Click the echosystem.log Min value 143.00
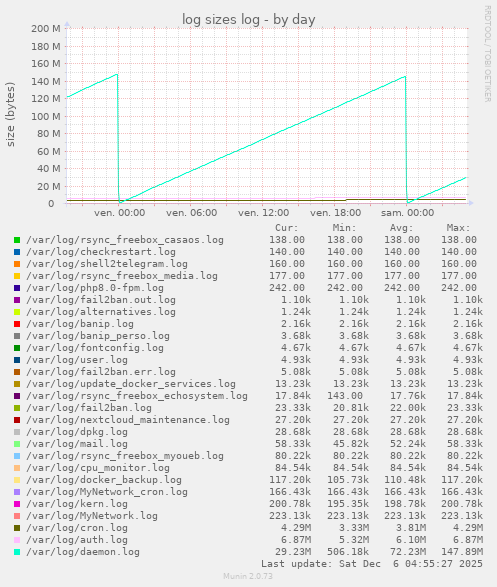The image size is (497, 587). [x=345, y=396]
